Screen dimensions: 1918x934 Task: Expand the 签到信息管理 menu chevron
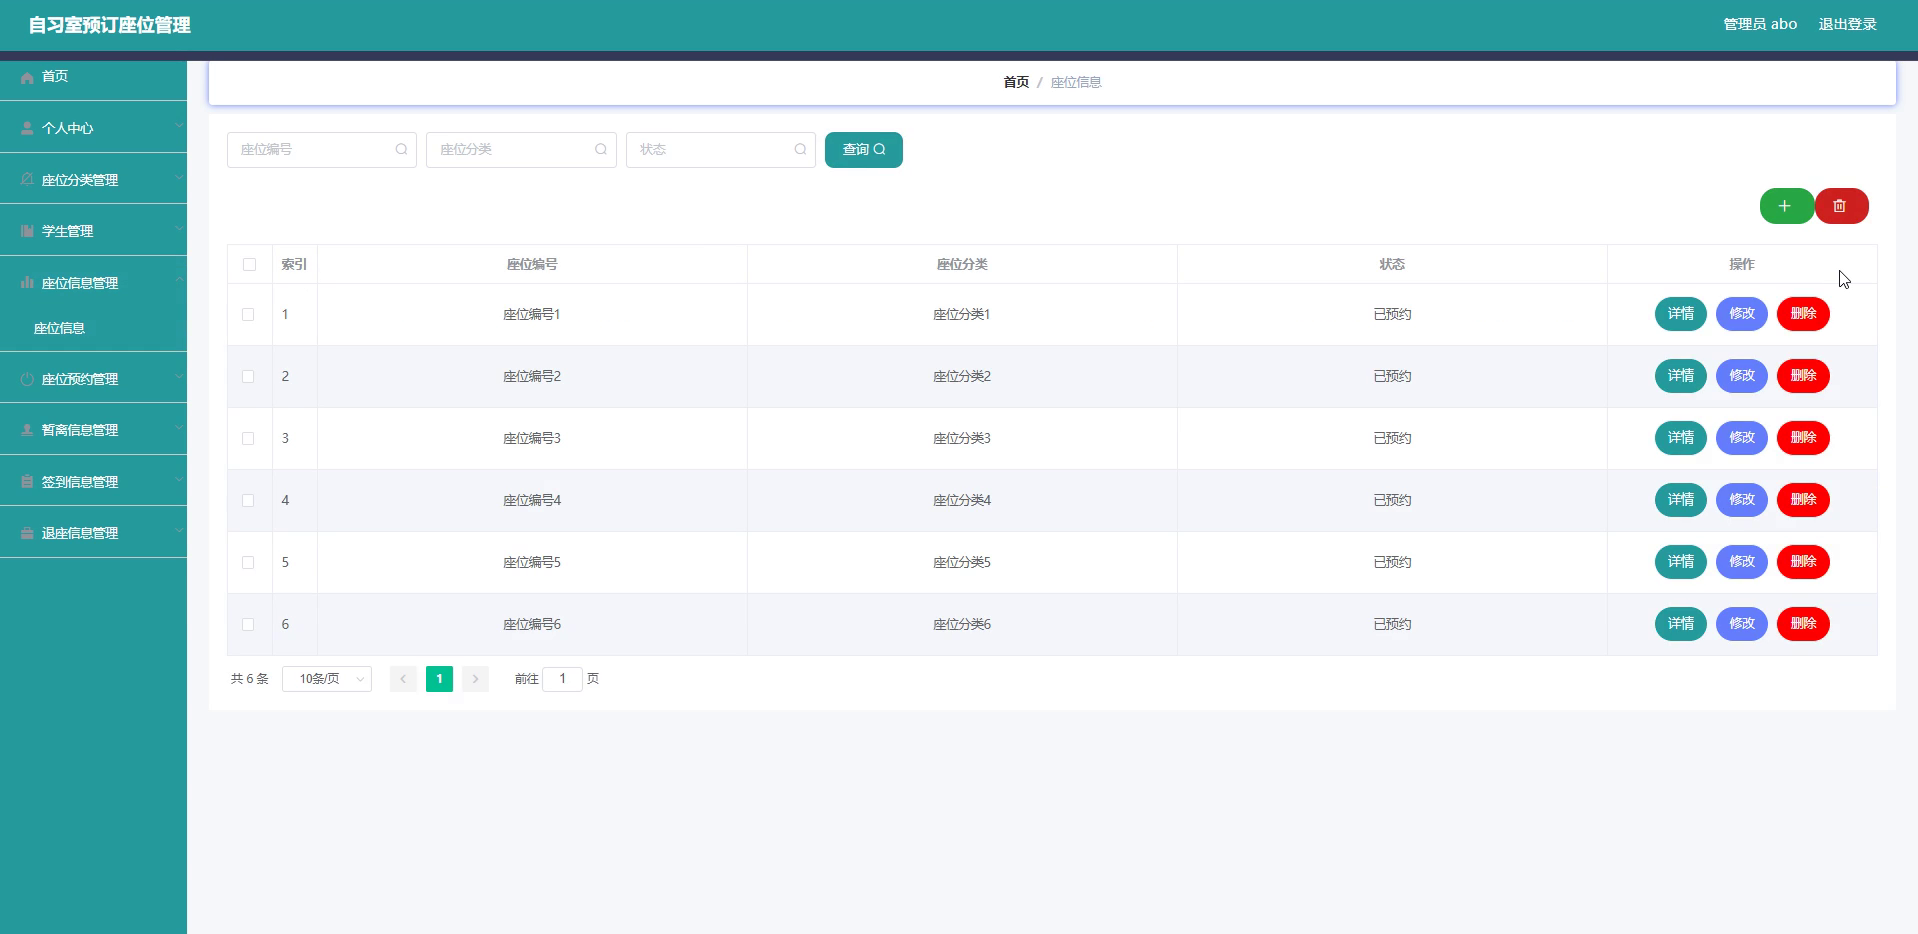[178, 480]
